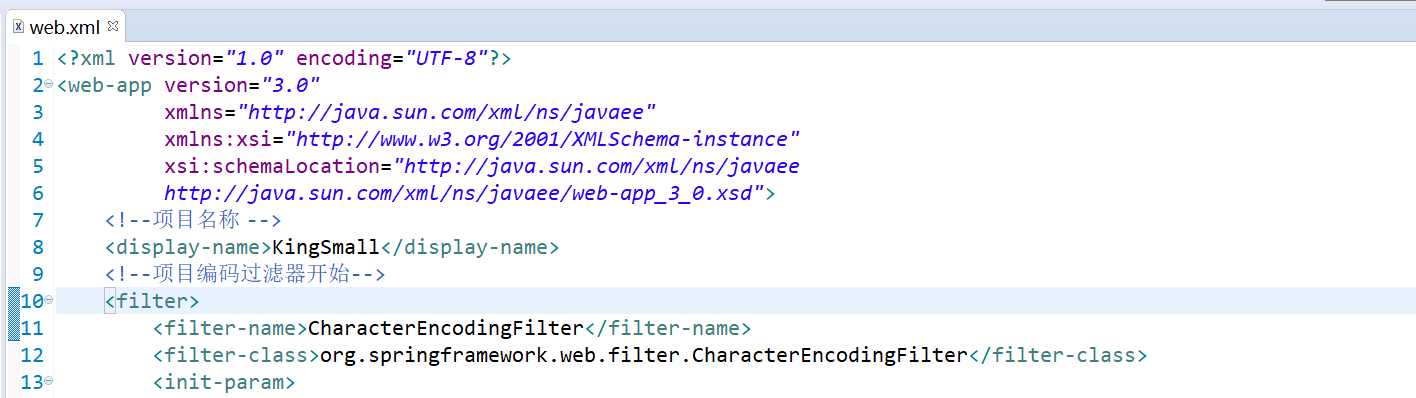The width and height of the screenshot is (1416, 398).
Task: Click the 项目编码过滤器开始 comment
Action: (x=245, y=274)
